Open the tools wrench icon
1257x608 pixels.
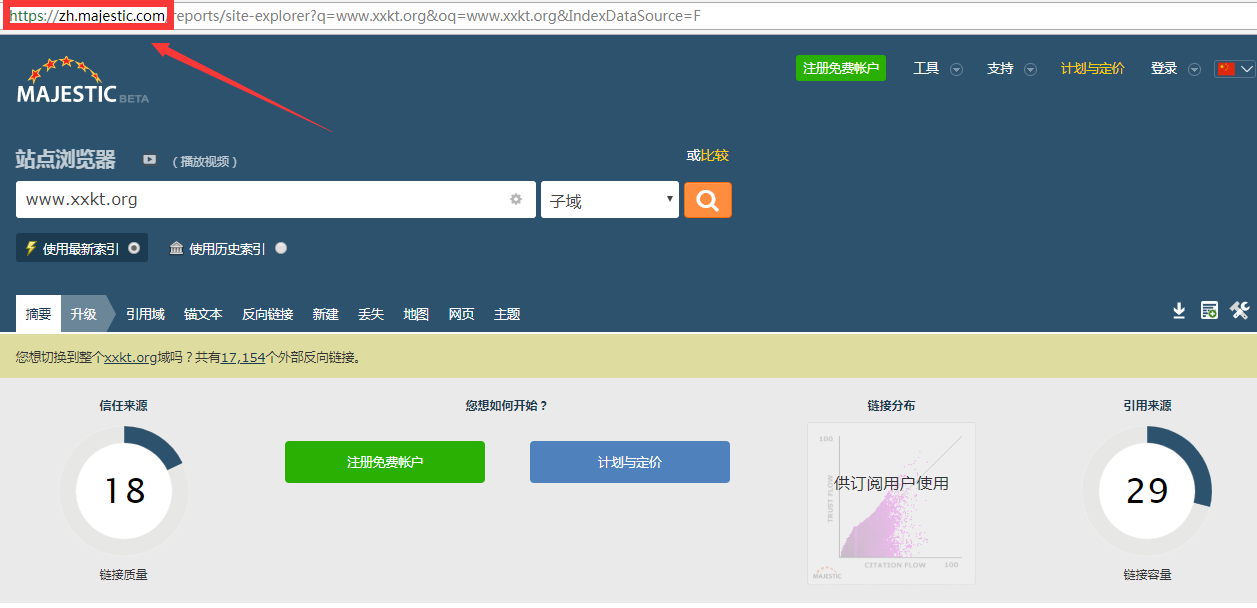pyautogui.click(x=1240, y=311)
